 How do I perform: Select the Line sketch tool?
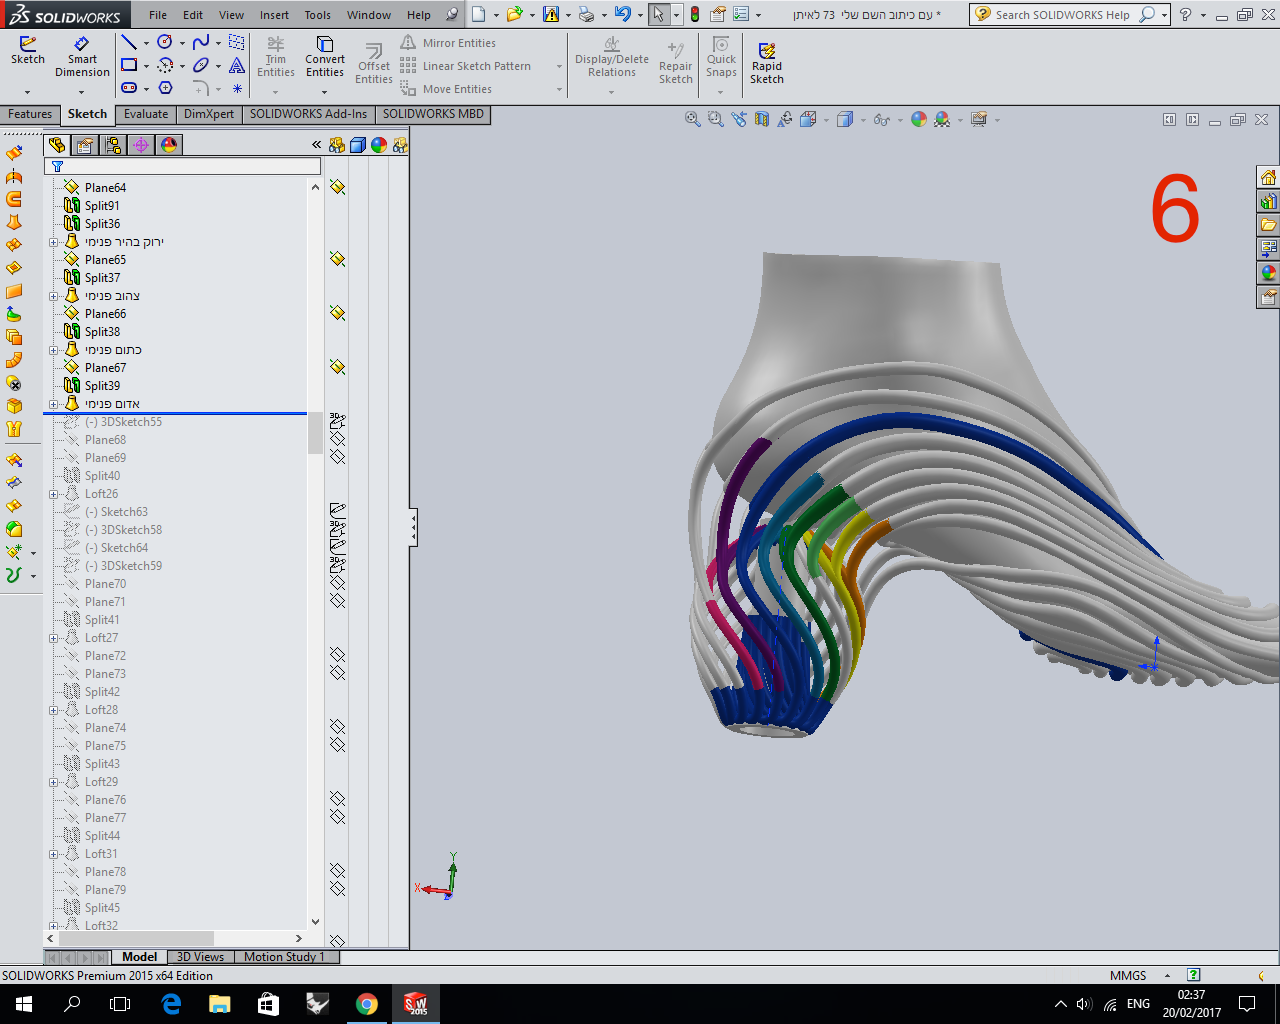(x=130, y=42)
